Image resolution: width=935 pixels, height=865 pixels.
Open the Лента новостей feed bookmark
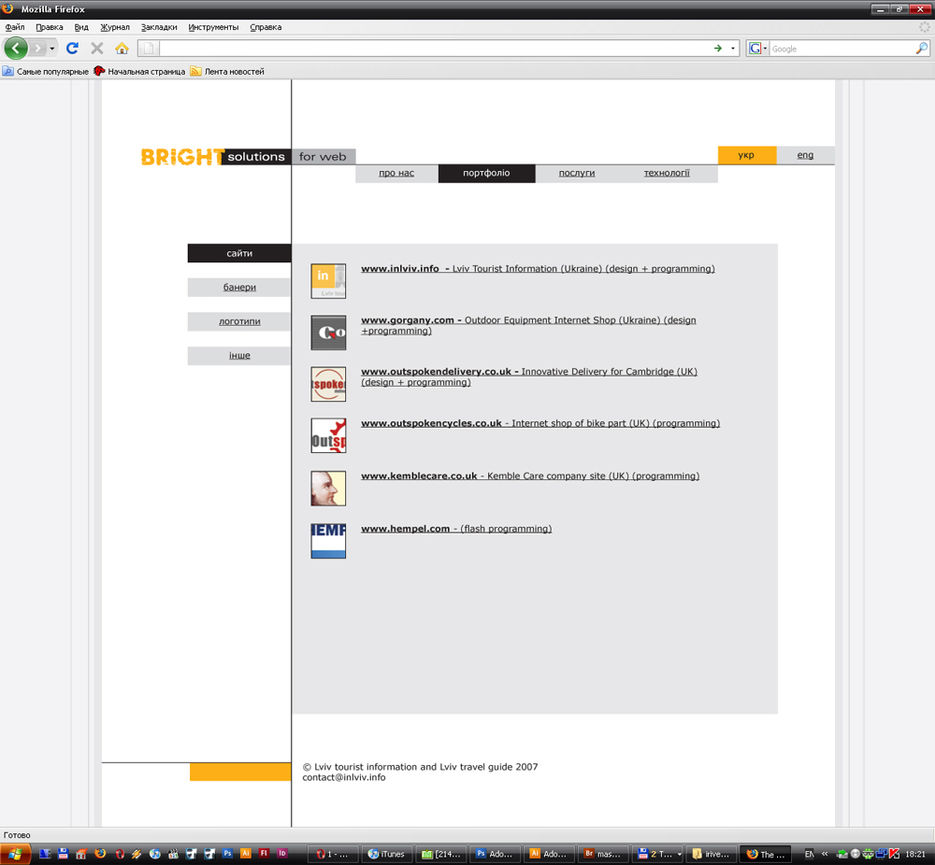point(227,72)
